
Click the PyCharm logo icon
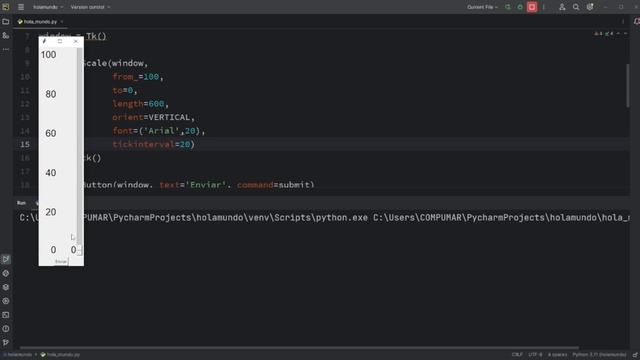pyautogui.click(x=6, y=7)
